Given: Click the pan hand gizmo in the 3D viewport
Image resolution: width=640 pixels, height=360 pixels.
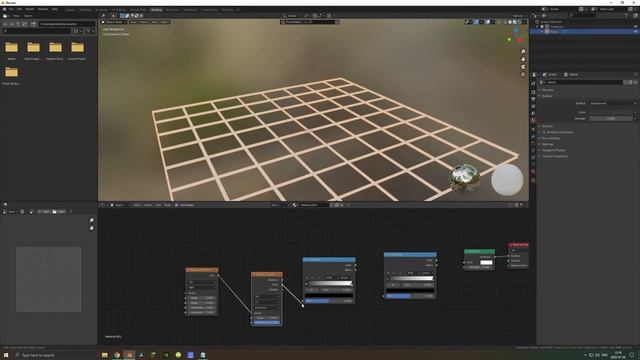Looking at the screenshot, I should click(x=523, y=59).
